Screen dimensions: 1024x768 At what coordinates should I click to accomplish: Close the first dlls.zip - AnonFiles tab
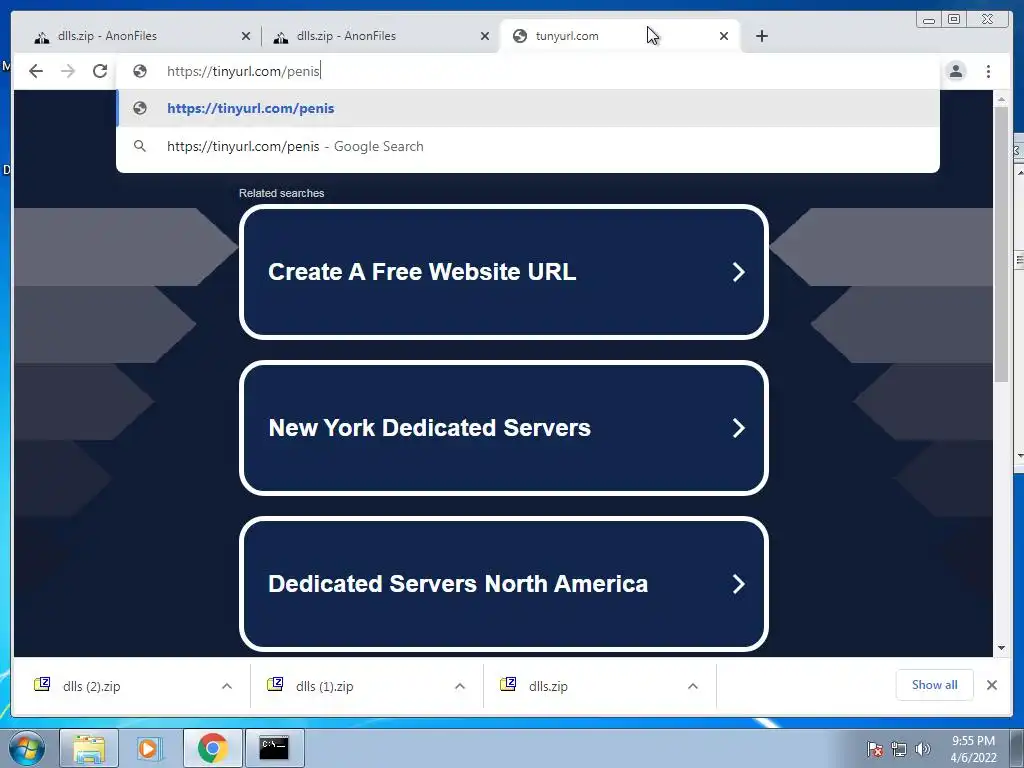pos(246,36)
